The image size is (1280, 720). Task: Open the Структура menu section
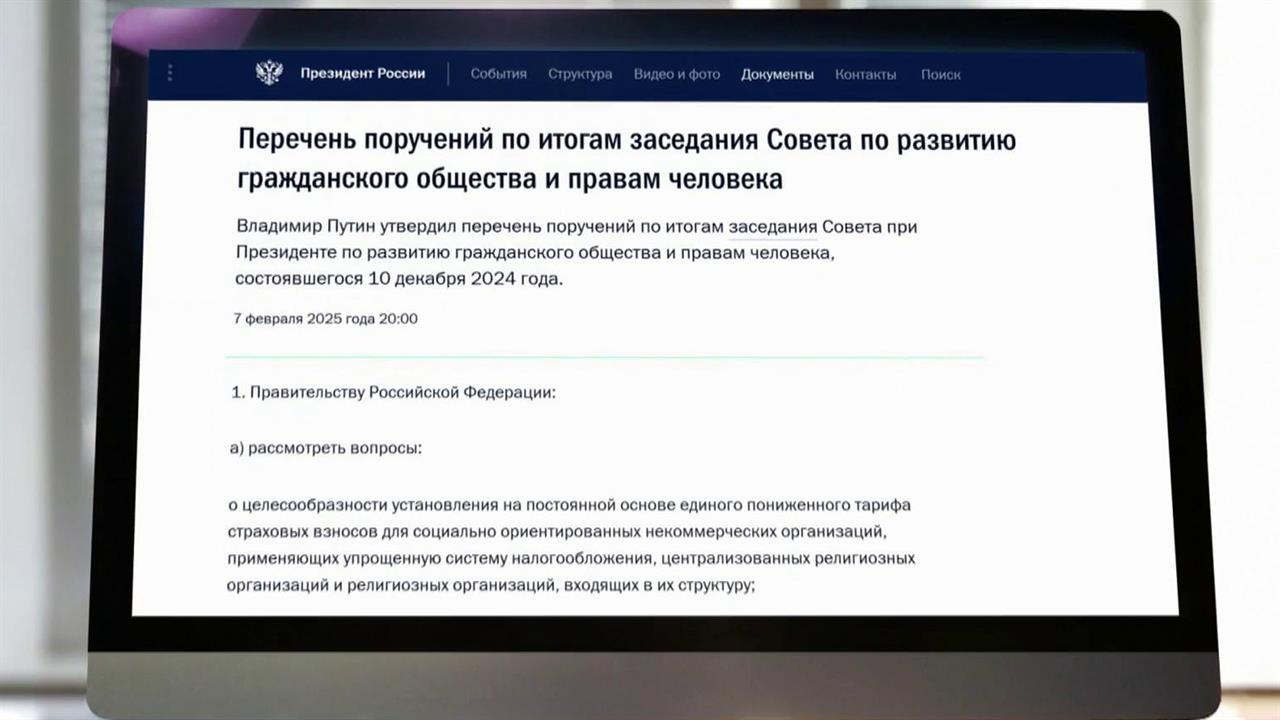tap(580, 74)
